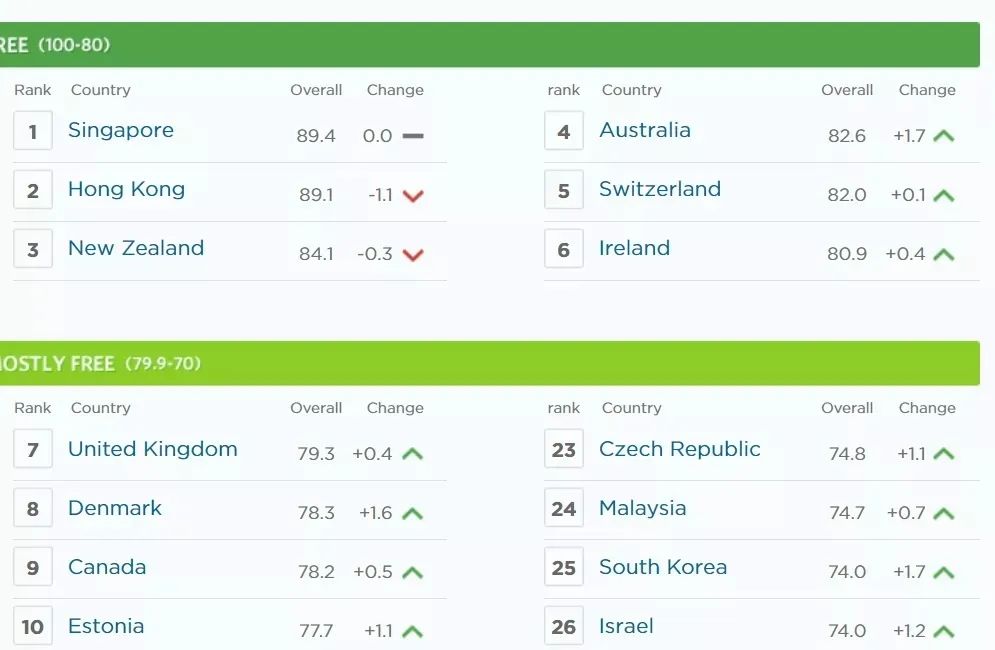Open Australia's country page
Screen dimensions: 995x650
coord(645,130)
